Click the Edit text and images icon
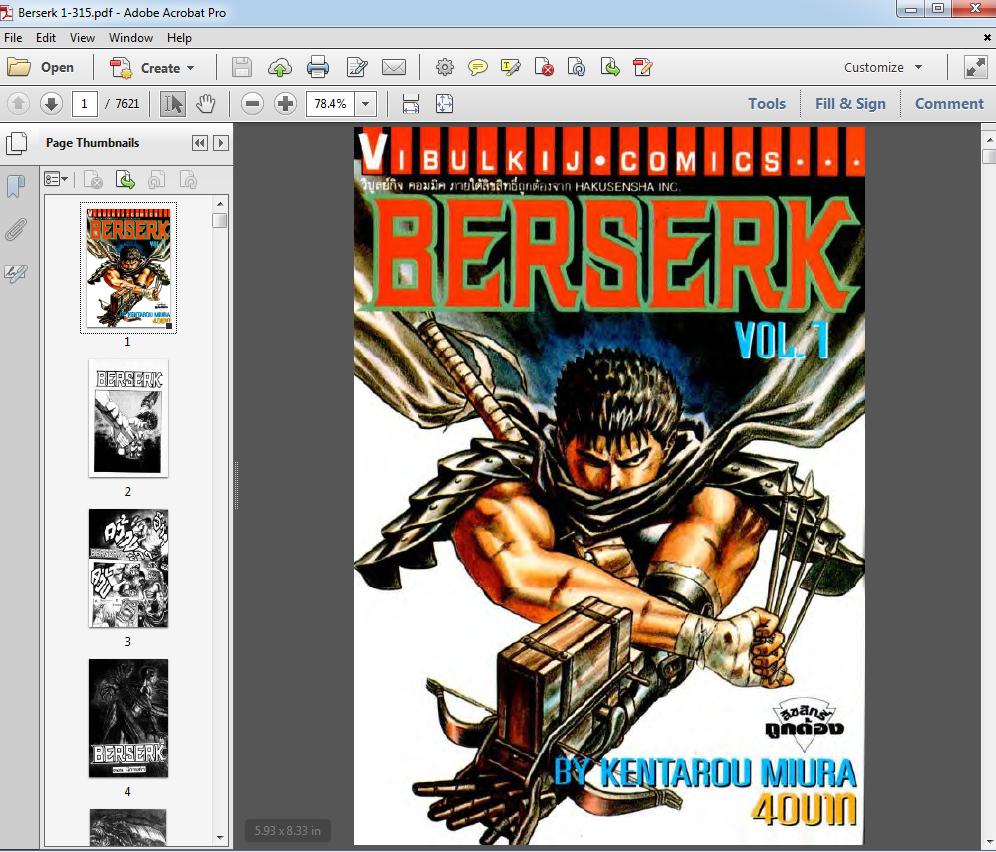 coord(356,67)
